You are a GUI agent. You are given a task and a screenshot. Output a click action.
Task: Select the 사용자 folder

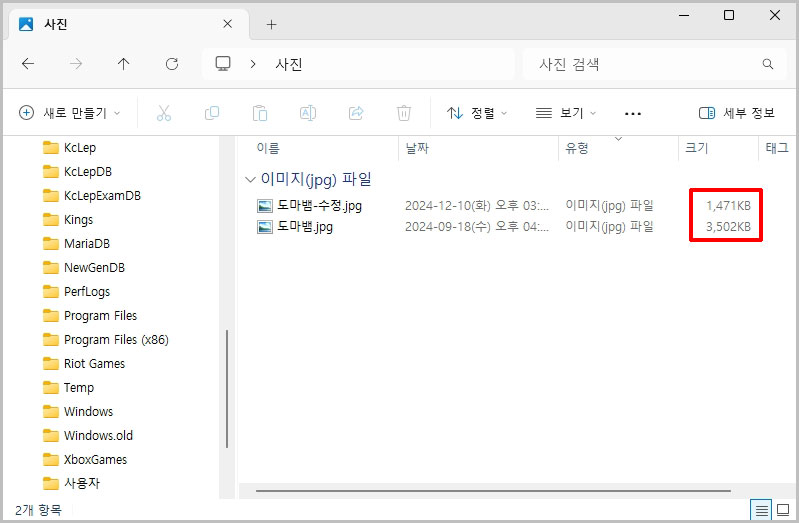72,483
